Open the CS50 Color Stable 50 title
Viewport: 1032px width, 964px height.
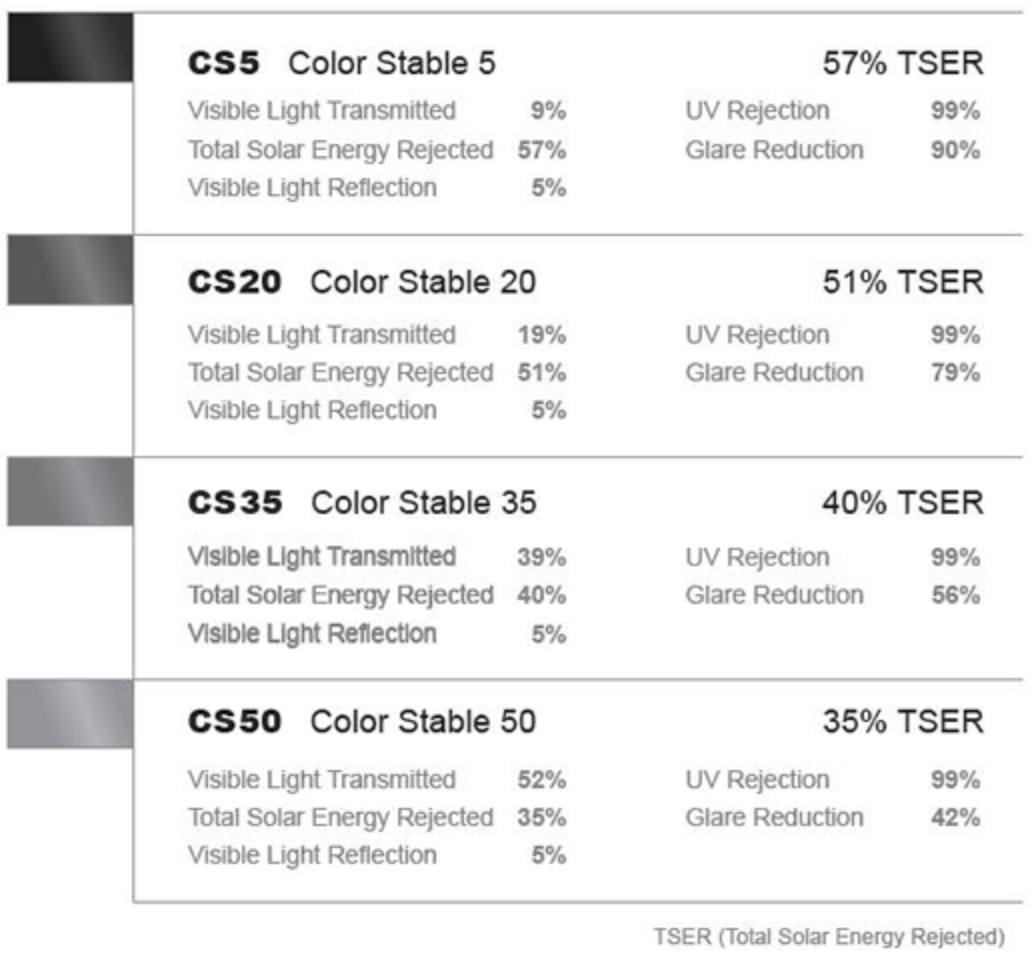361,722
